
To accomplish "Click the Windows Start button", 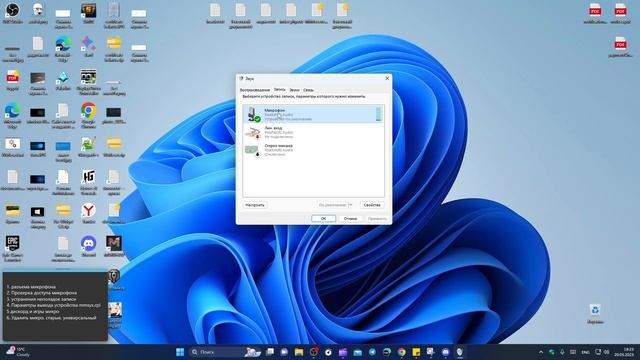I will 180,352.
